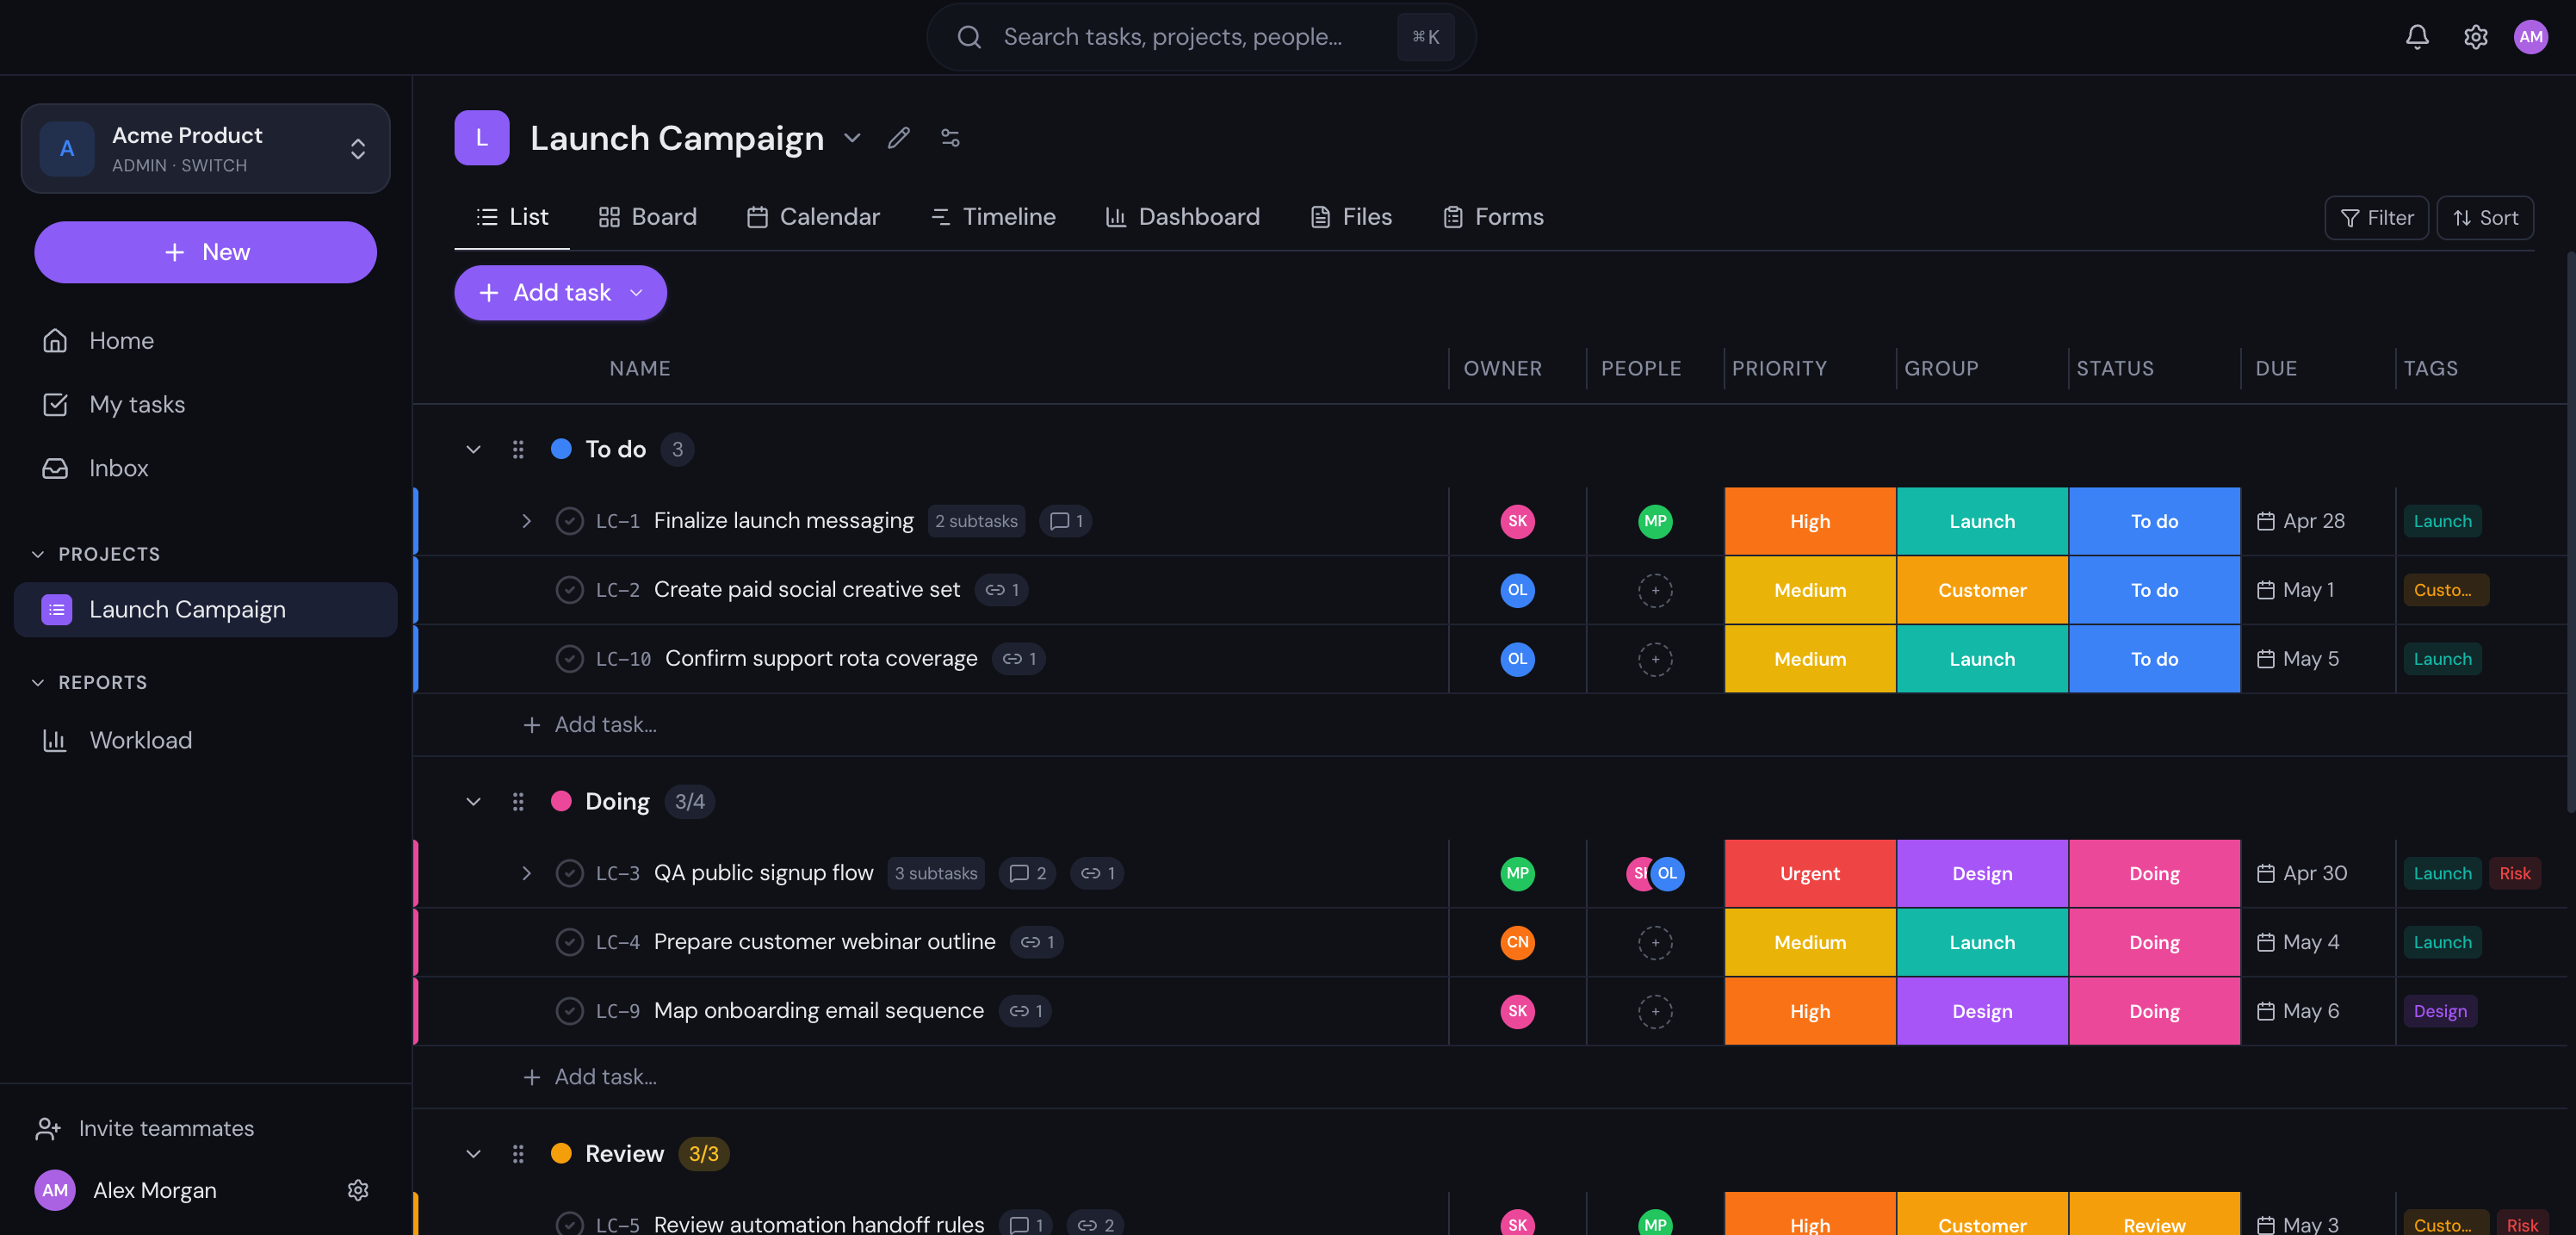Open link badge on Map onboarding email sequence
Image resolution: width=2576 pixels, height=1235 pixels.
coord(1025,1011)
